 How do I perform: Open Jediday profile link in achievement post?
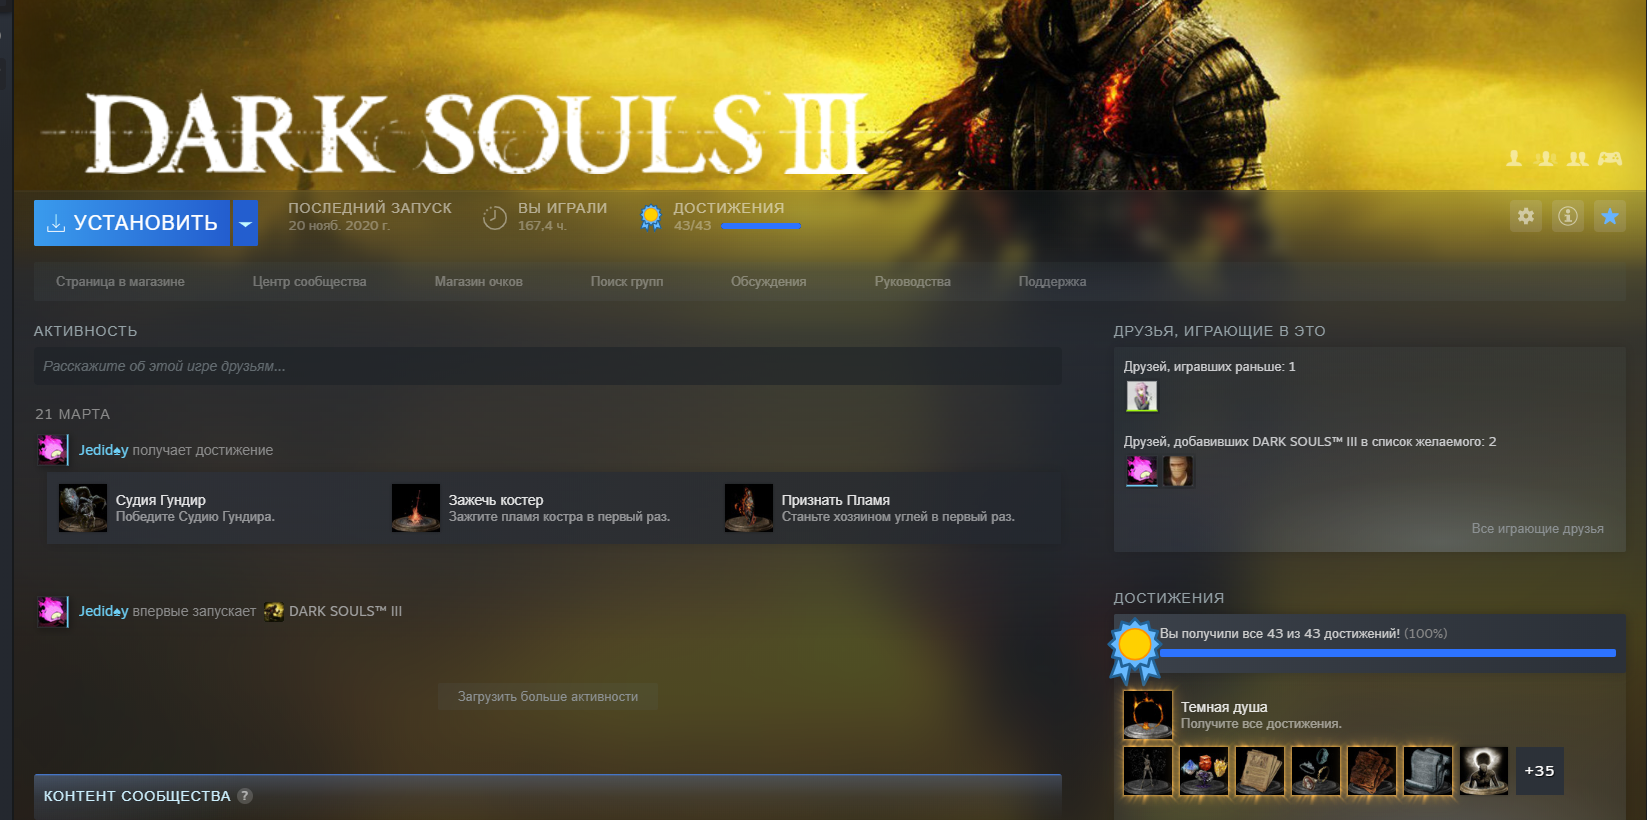tap(104, 450)
